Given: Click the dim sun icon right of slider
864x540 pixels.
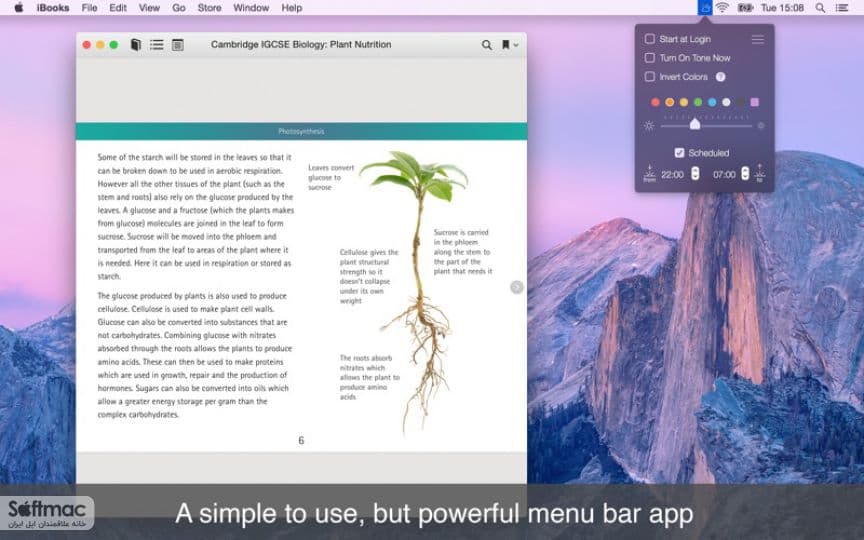Looking at the screenshot, I should 761,126.
